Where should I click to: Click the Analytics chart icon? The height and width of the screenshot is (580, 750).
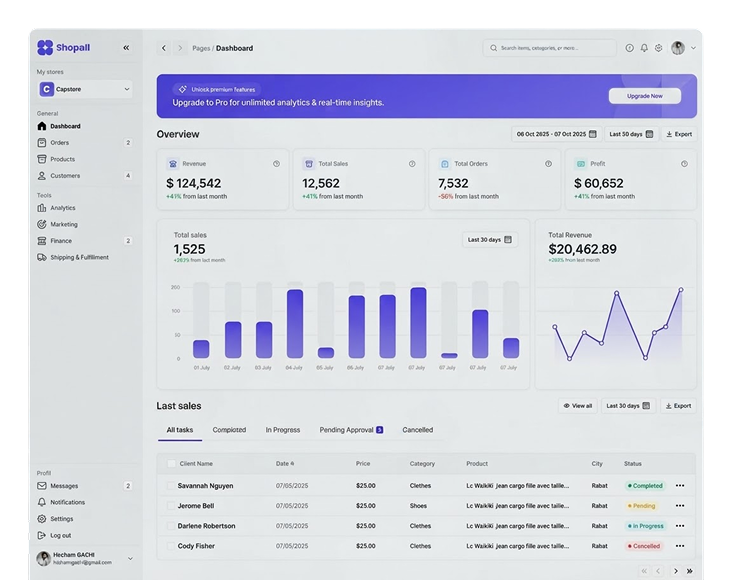click(42, 208)
